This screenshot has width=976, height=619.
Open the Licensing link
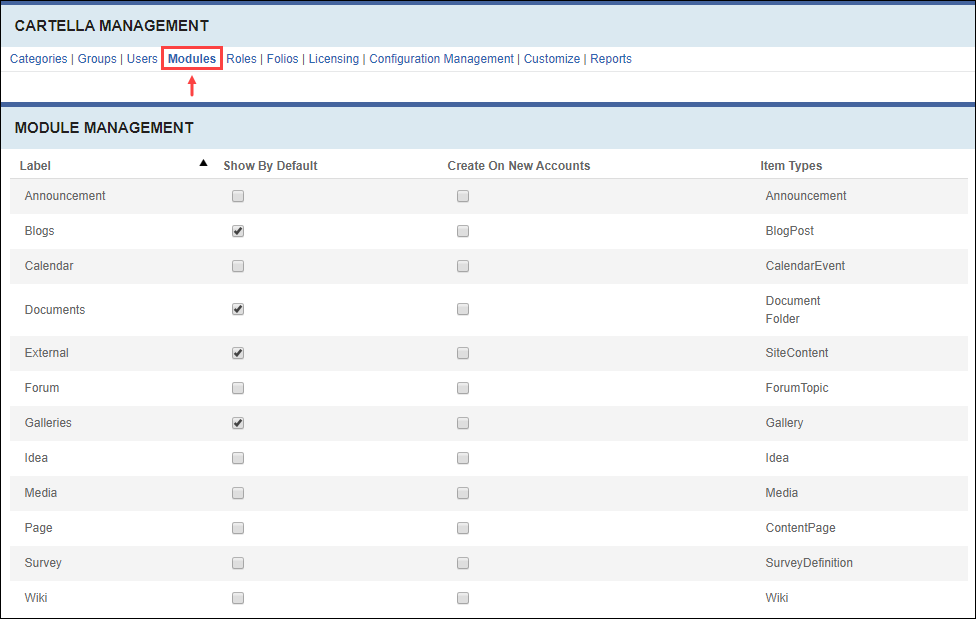click(x=334, y=59)
